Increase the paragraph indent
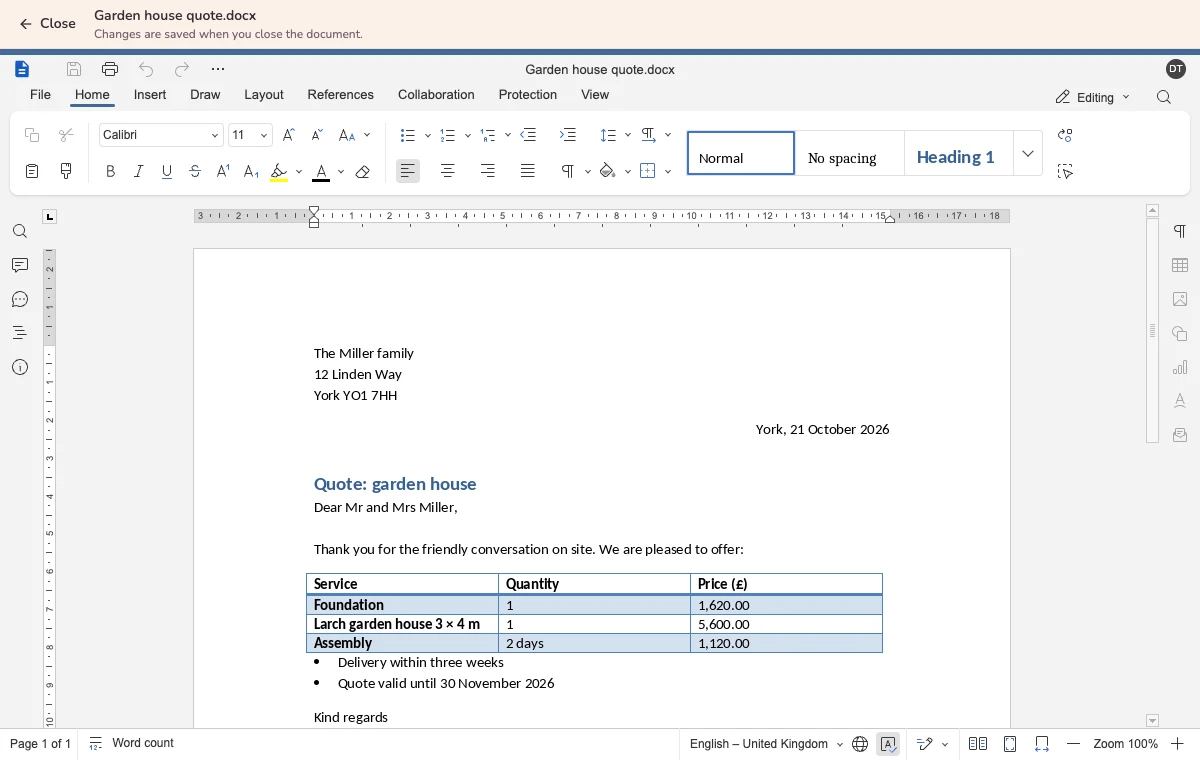The width and height of the screenshot is (1200, 760). tap(568, 135)
